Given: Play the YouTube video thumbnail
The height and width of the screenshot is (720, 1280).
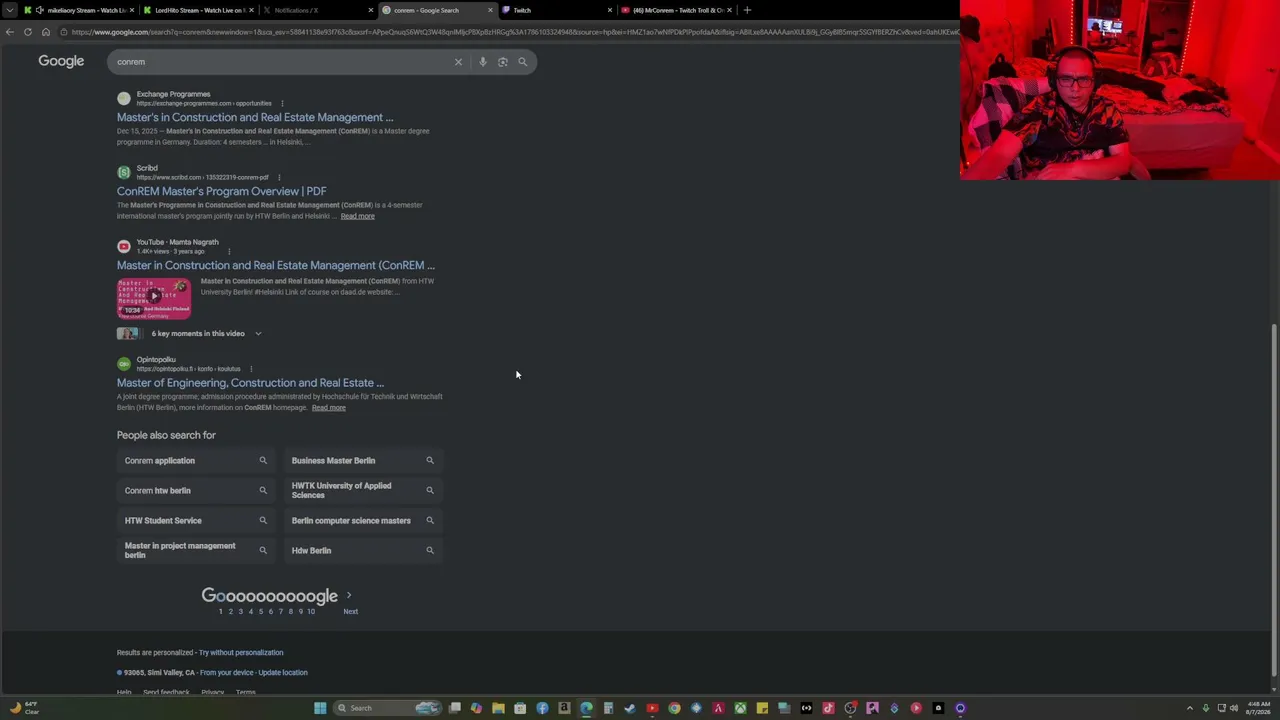Looking at the screenshot, I should pyautogui.click(x=154, y=297).
